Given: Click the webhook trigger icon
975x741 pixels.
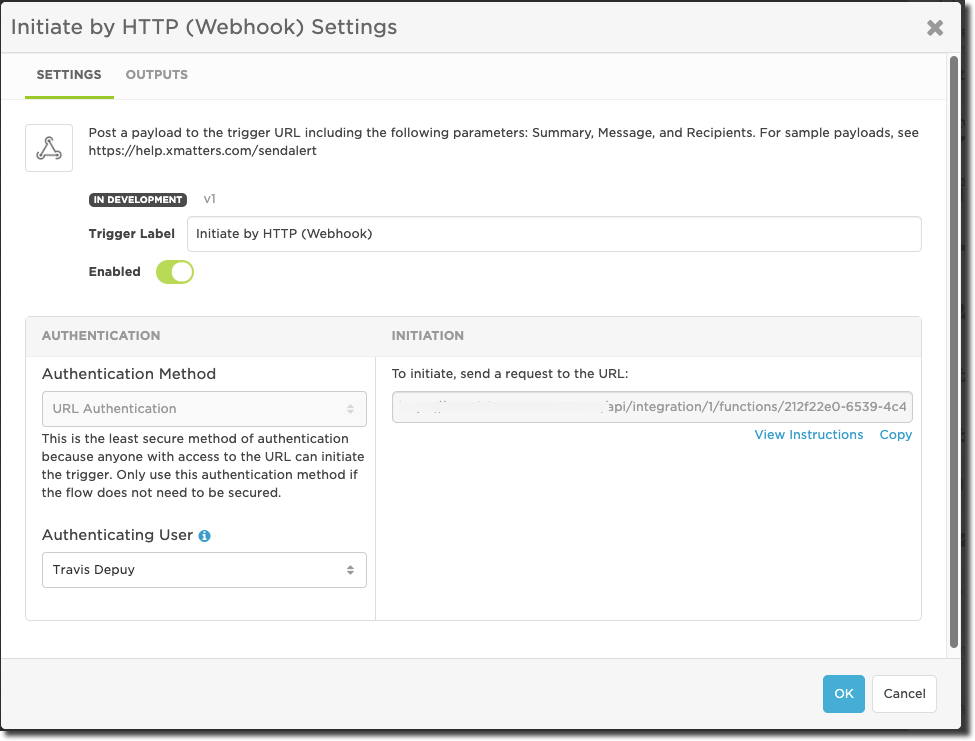Looking at the screenshot, I should click(49, 148).
